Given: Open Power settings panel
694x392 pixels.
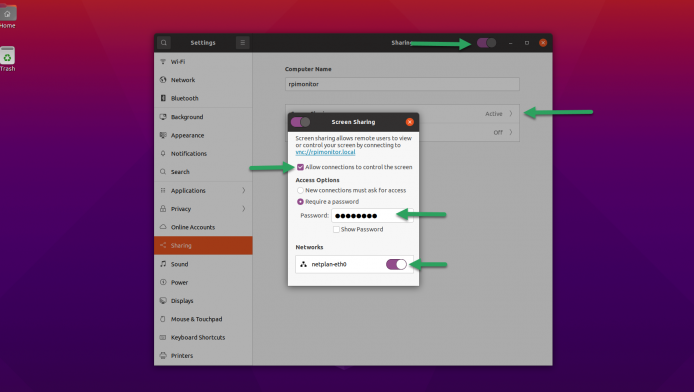Looking at the screenshot, I should point(203,282).
